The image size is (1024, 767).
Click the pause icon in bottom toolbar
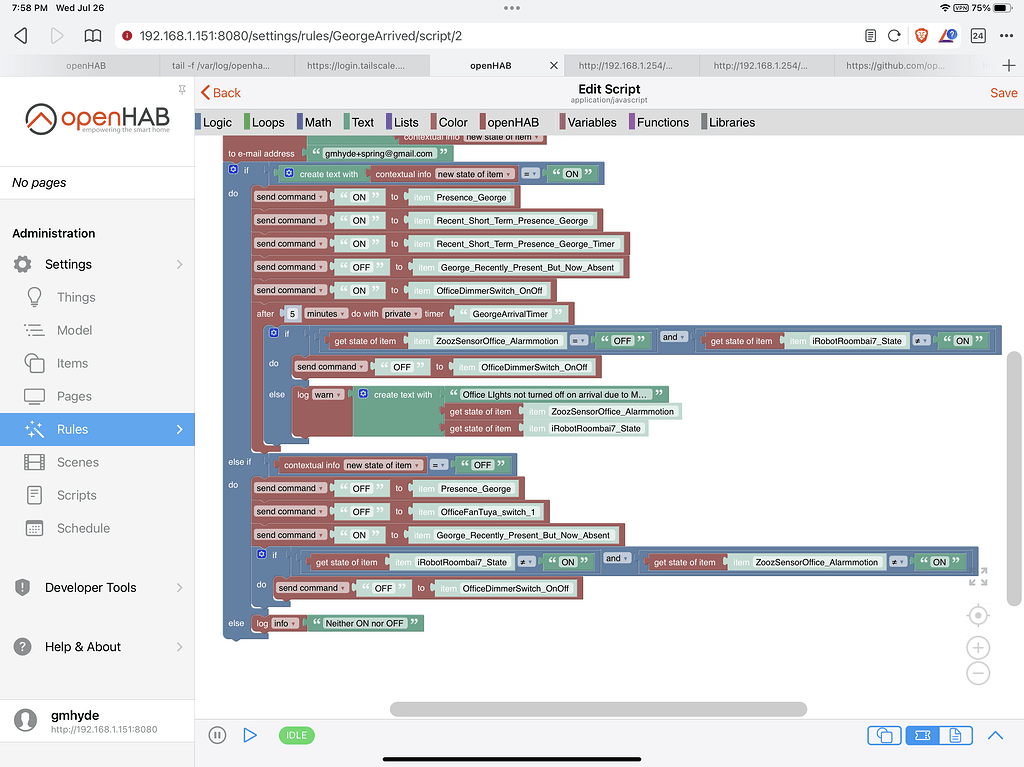point(217,734)
